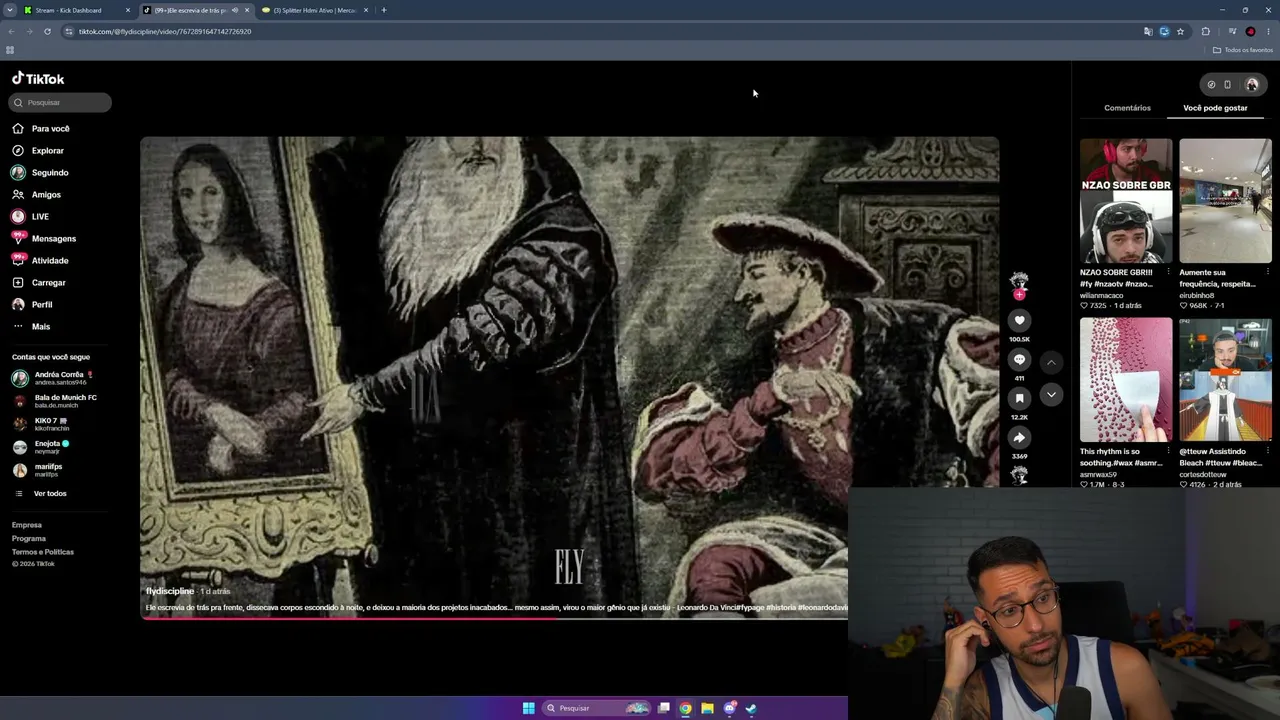
Task: Open options for This rhythm is so soothing video
Action: 1168,451
